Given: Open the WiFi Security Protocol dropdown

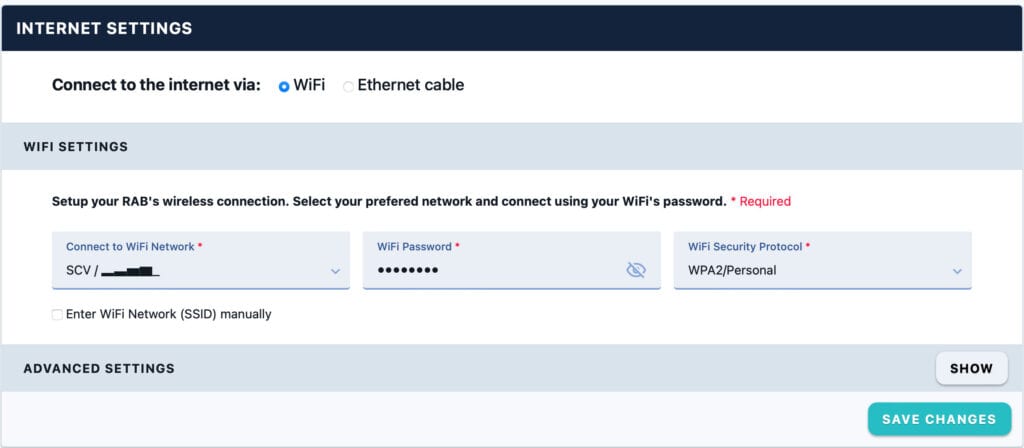Looking at the screenshot, I should (x=822, y=261).
